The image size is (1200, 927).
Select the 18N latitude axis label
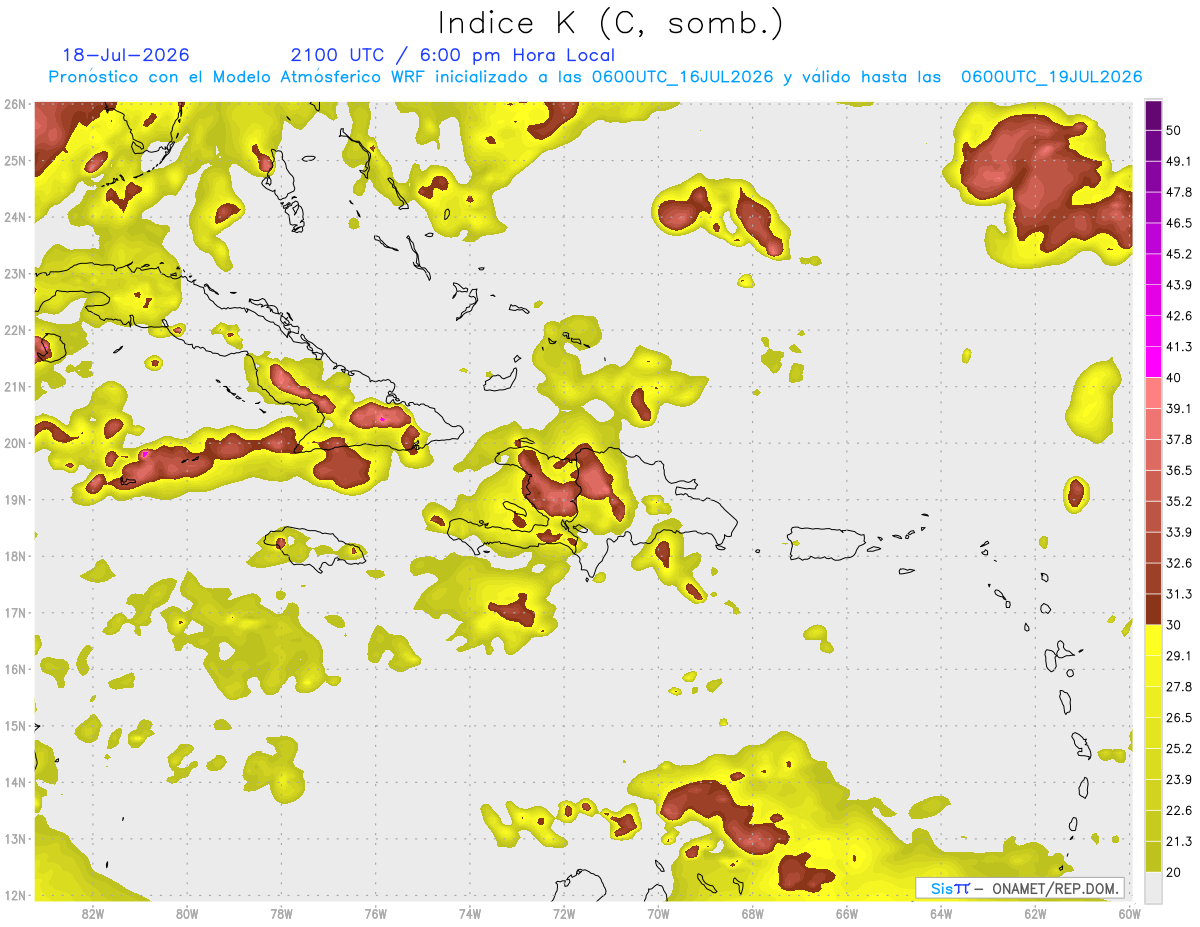pyautogui.click(x=14, y=556)
